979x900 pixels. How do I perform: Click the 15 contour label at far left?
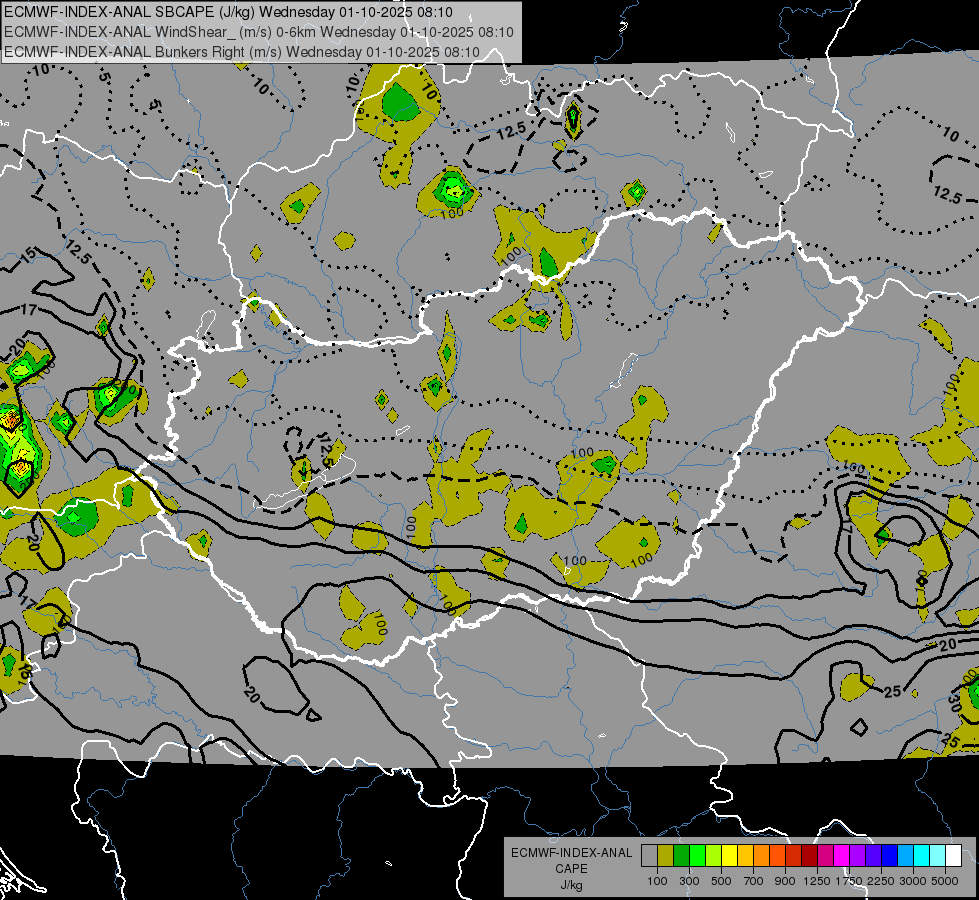[27, 254]
